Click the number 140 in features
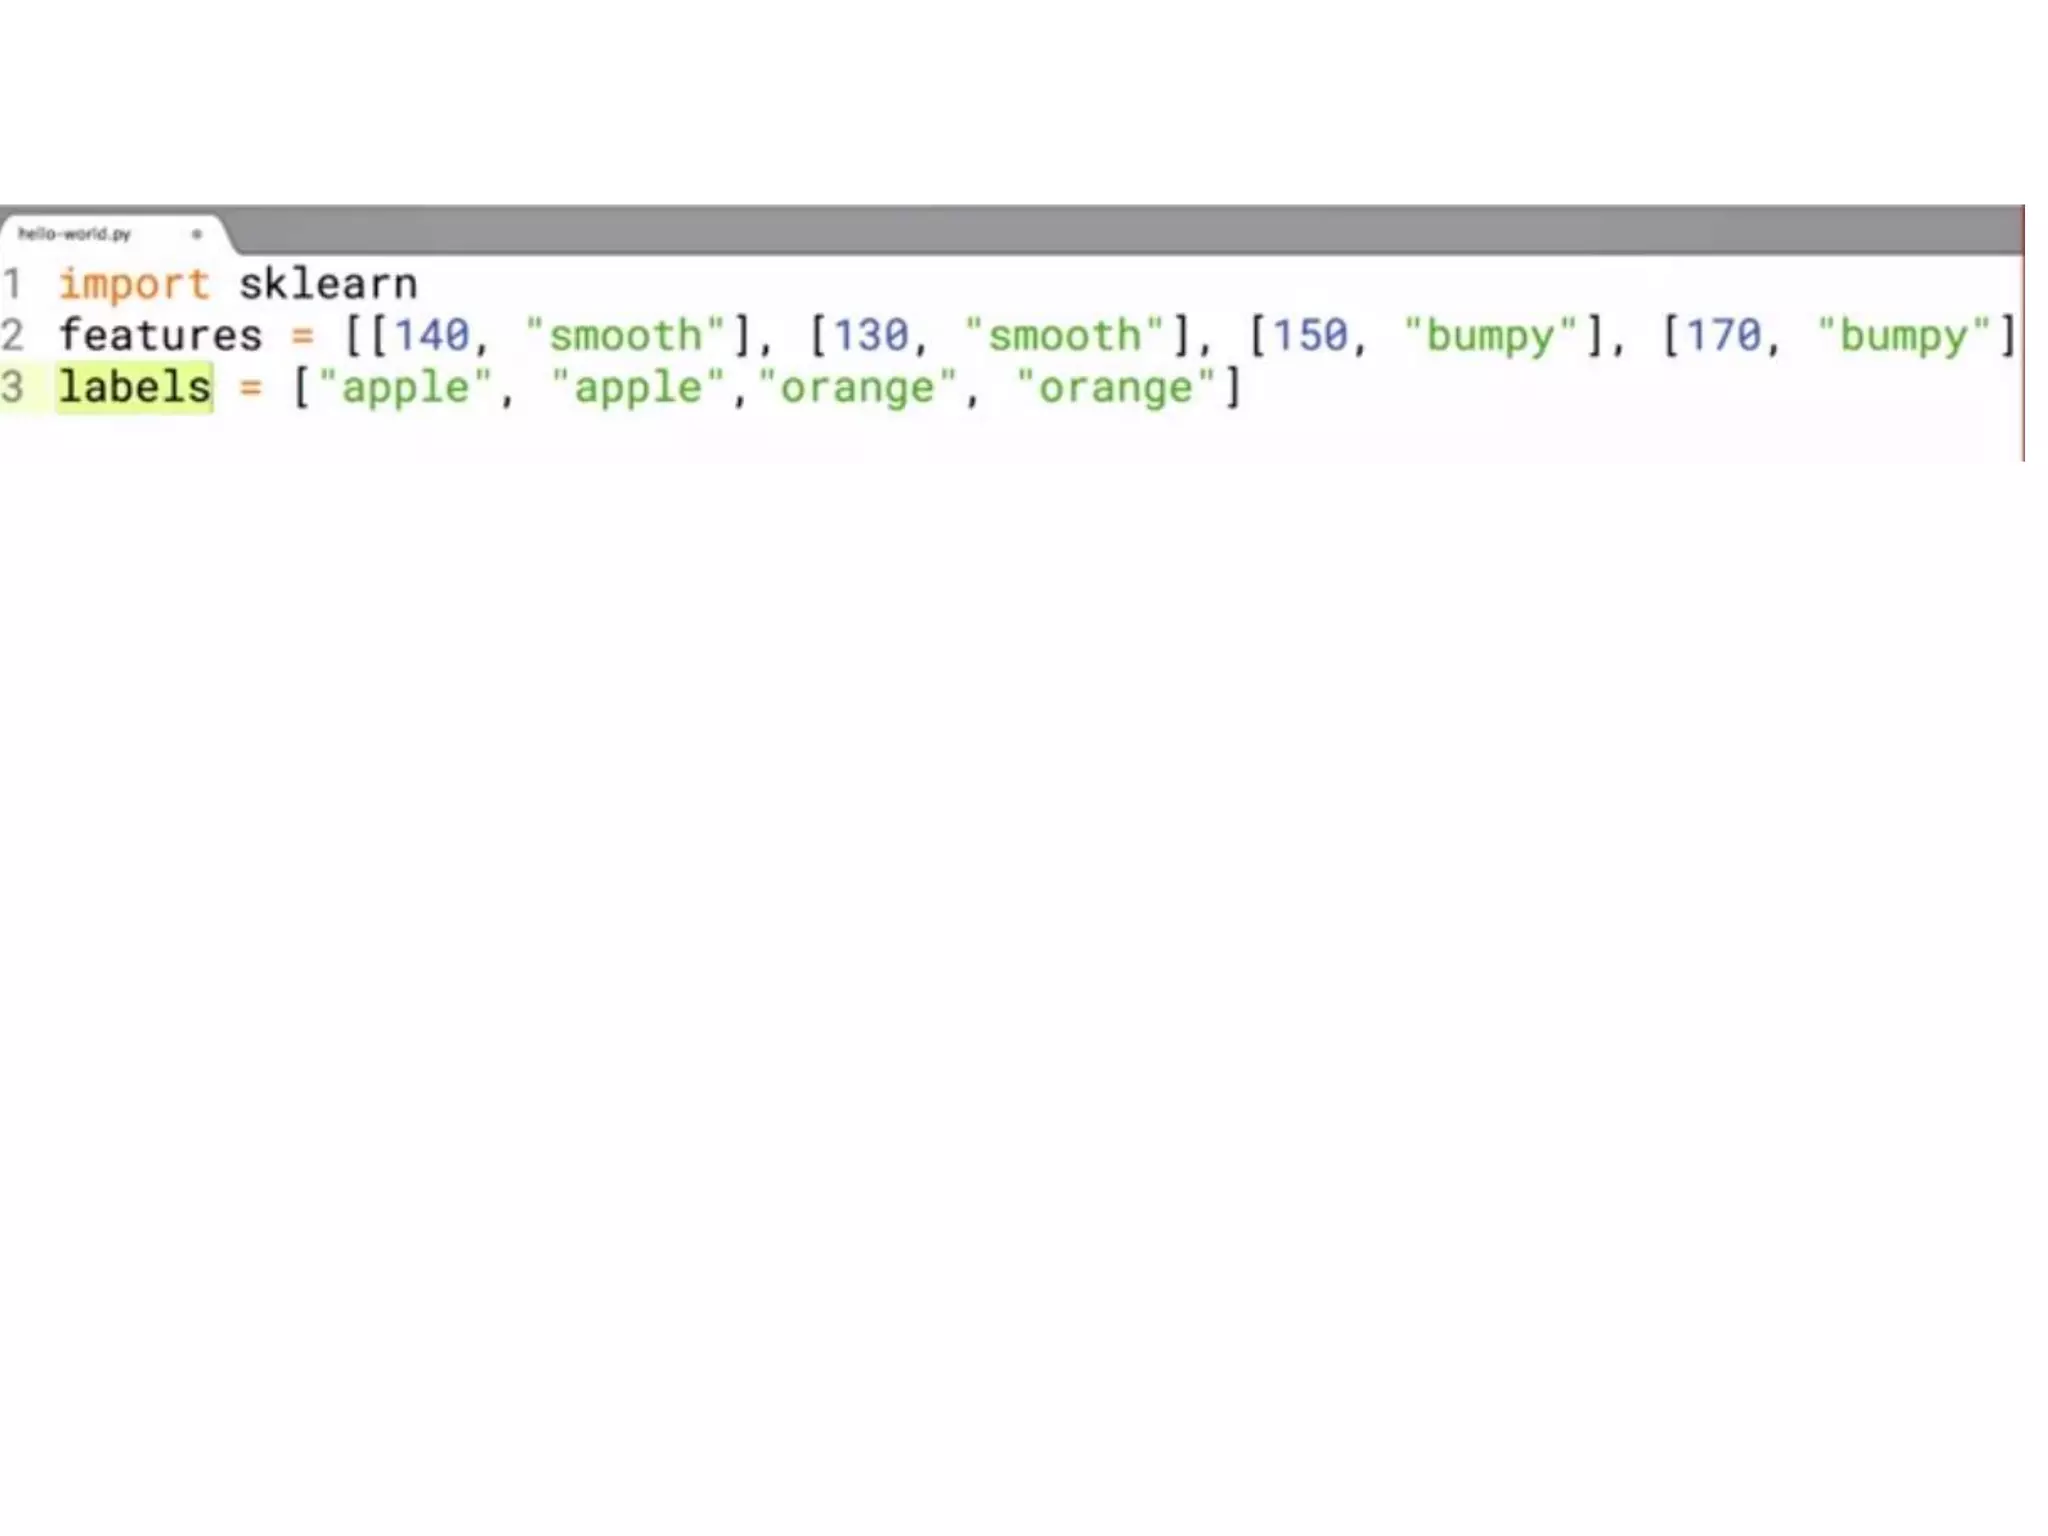The height and width of the screenshot is (1536, 2048). [x=431, y=335]
